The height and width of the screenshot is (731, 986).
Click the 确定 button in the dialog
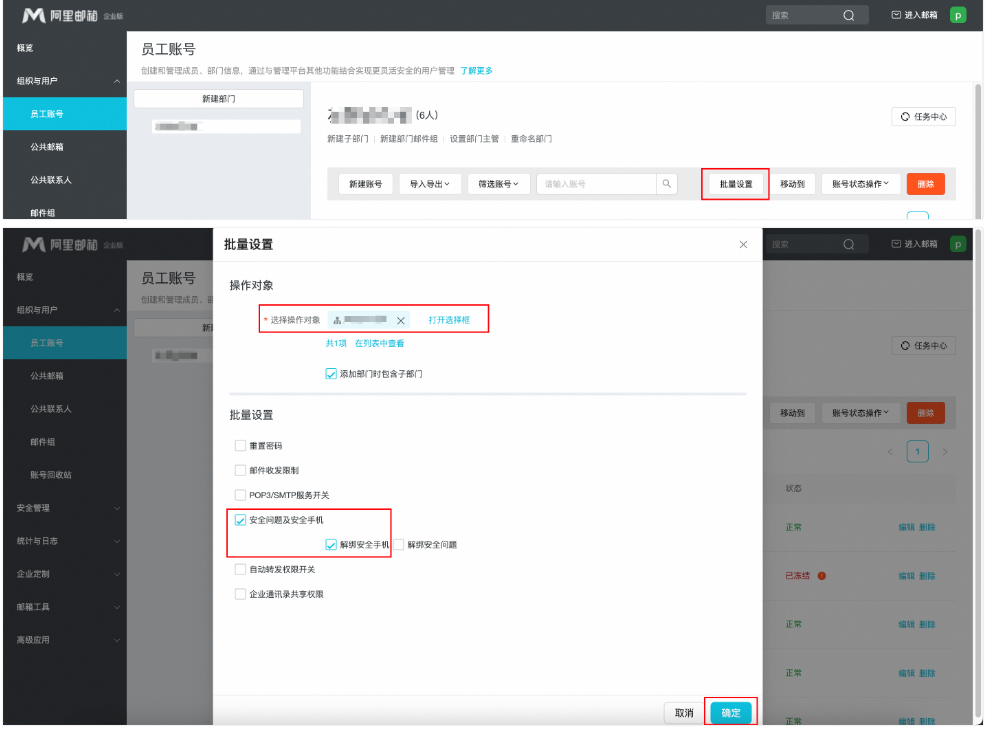pyautogui.click(x=730, y=711)
